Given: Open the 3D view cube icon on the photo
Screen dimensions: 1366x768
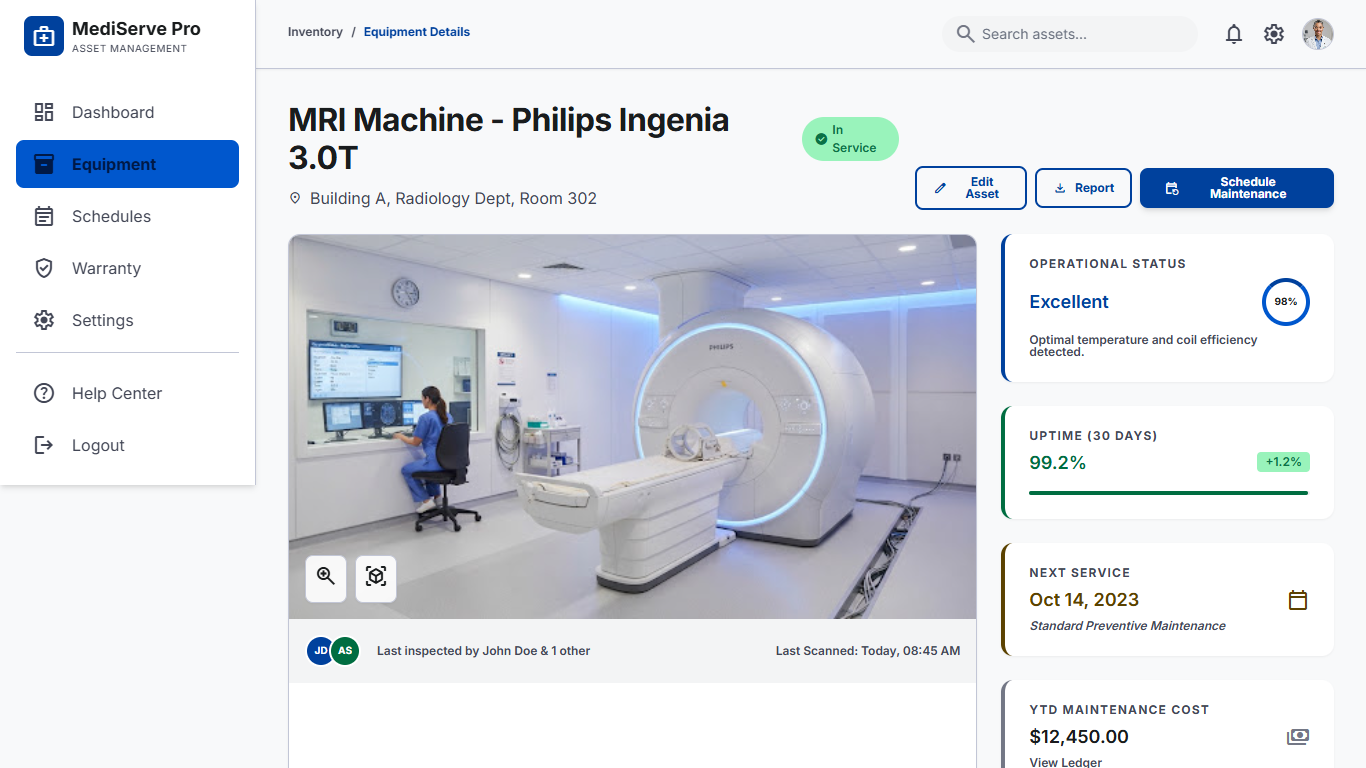Looking at the screenshot, I should click(x=376, y=579).
